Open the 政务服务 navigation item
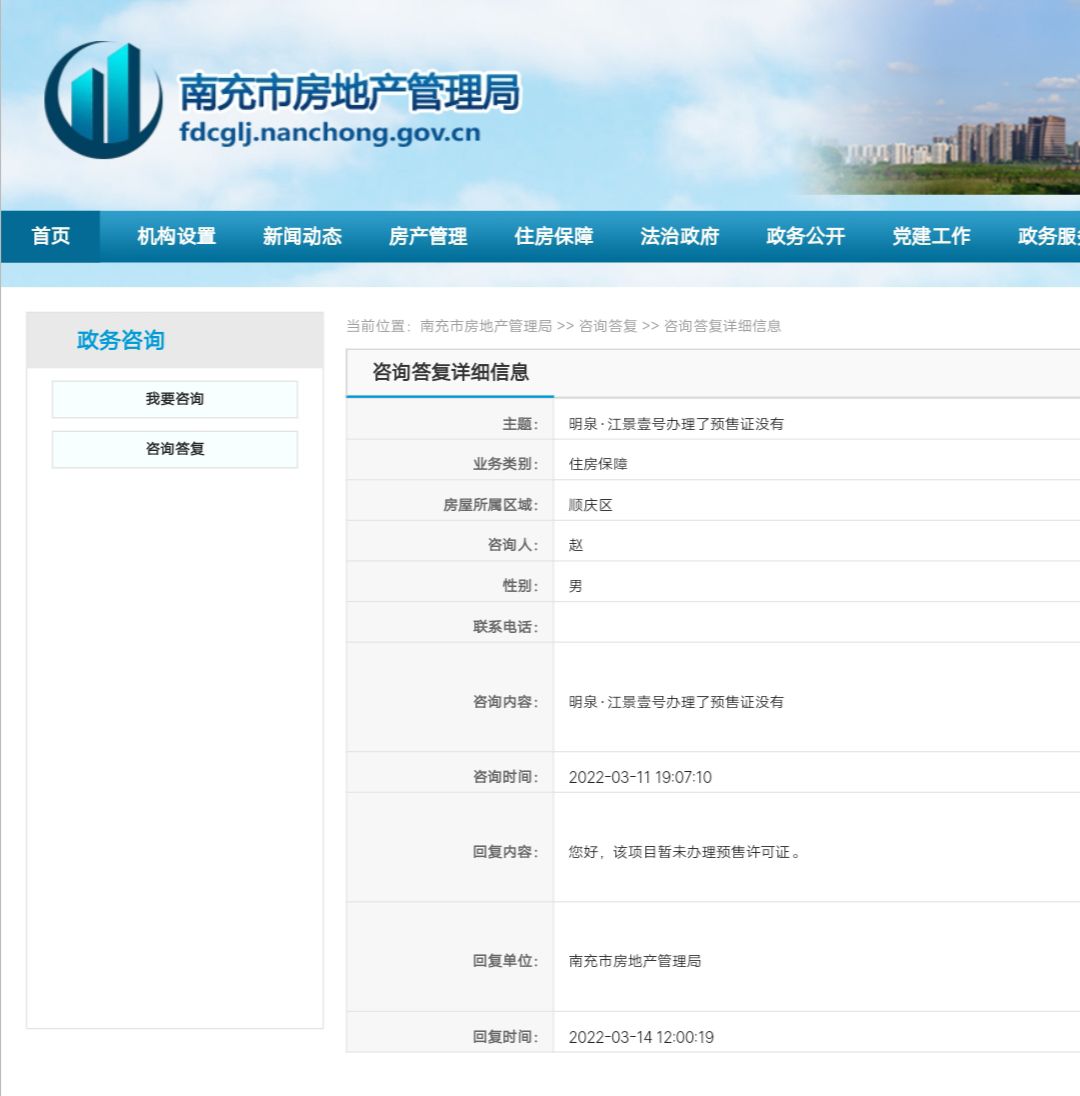The width and height of the screenshot is (1080, 1096). coord(1048,236)
